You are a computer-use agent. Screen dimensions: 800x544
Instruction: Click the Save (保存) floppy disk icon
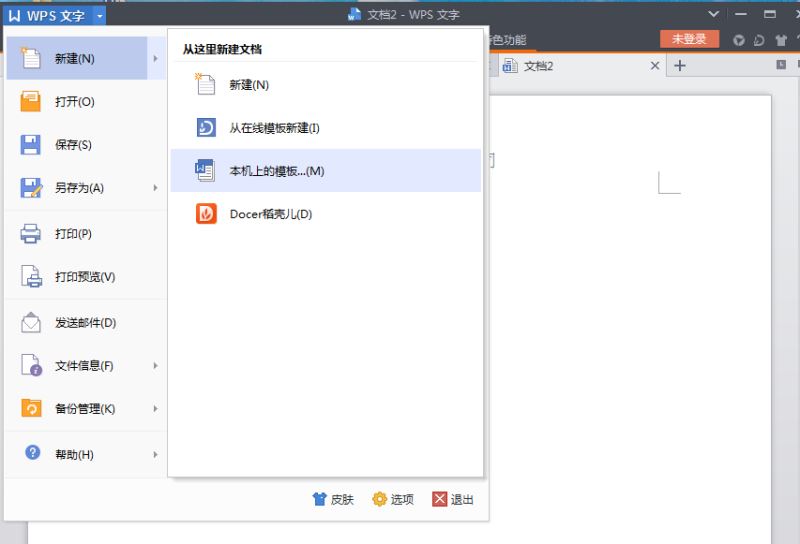[31, 144]
